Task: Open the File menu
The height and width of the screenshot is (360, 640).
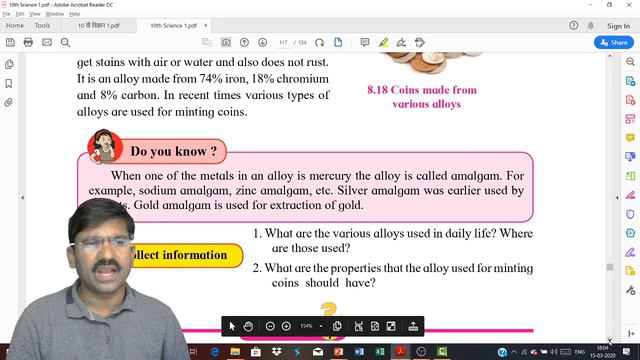Action: [x=6, y=14]
